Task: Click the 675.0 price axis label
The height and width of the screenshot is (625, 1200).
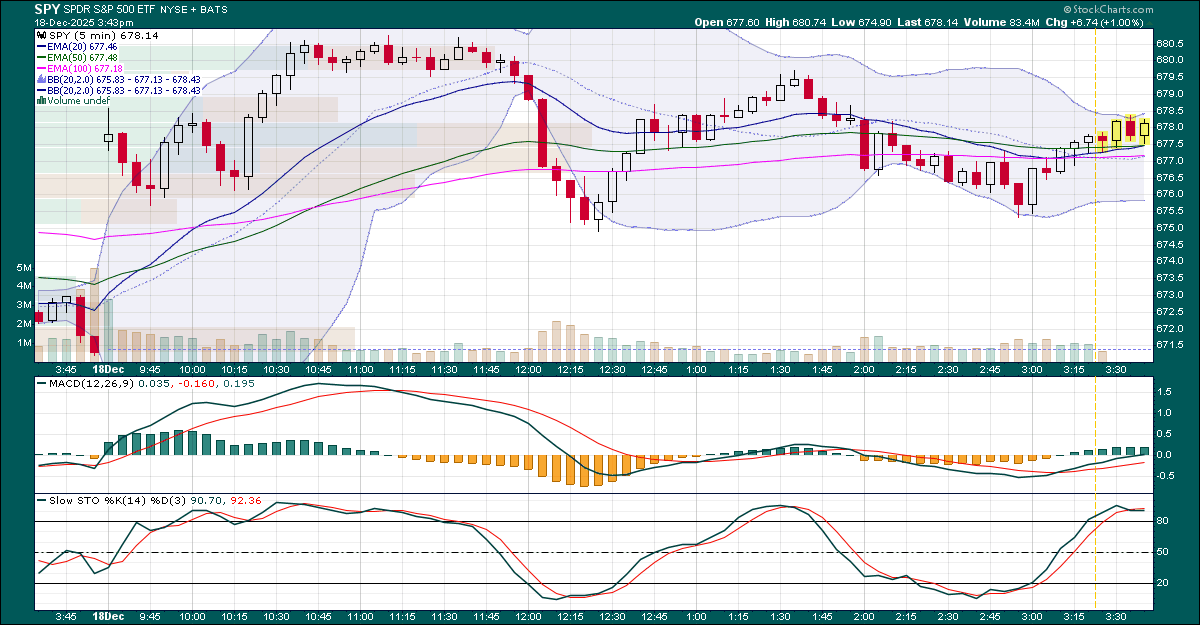Action: (x=1171, y=227)
